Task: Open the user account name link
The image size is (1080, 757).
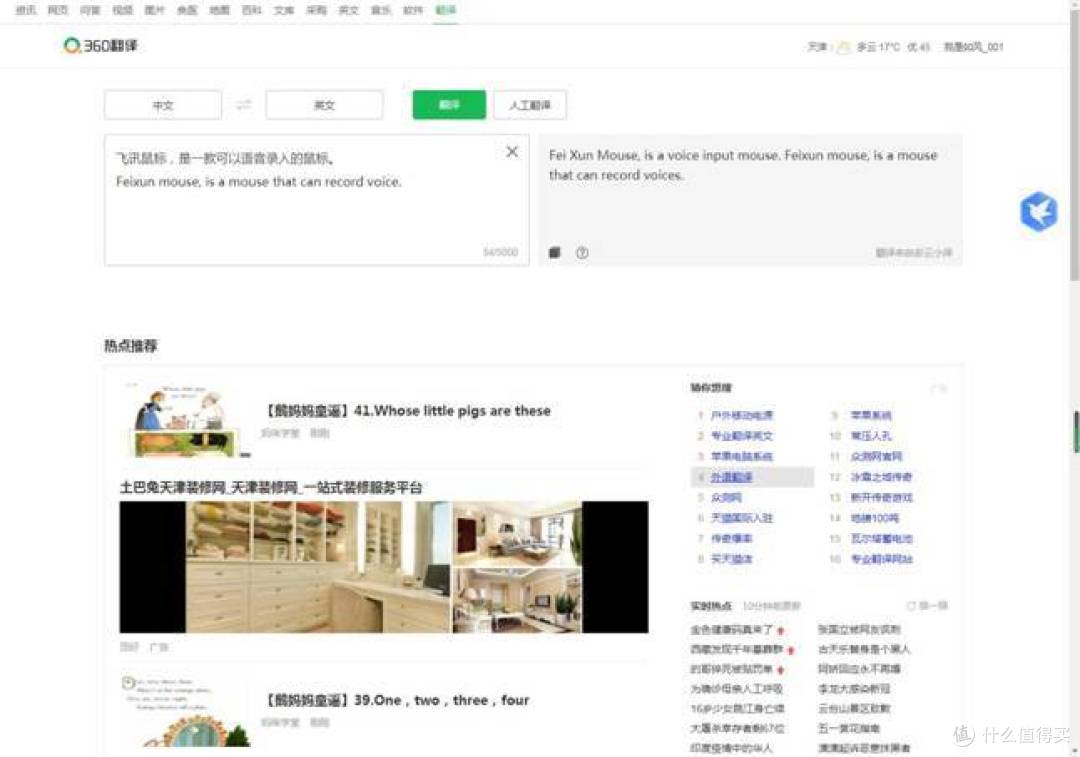Action: click(x=973, y=47)
